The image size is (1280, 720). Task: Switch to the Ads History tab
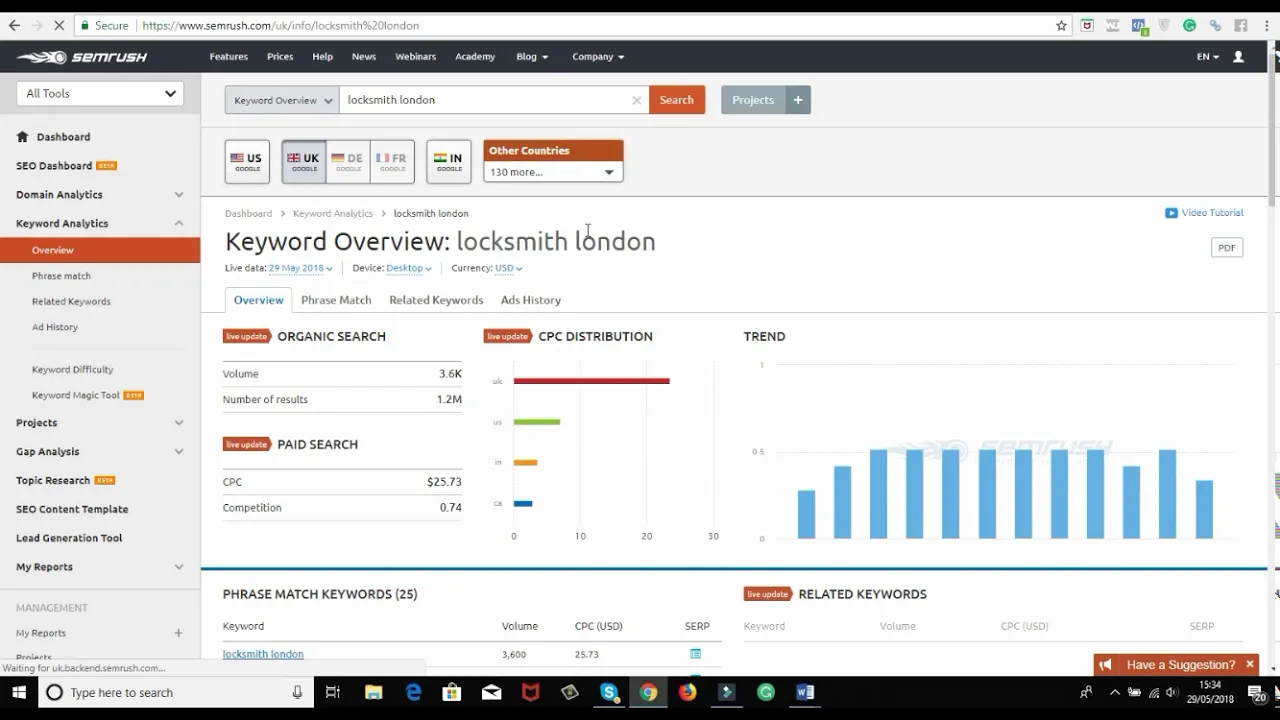[x=531, y=300]
